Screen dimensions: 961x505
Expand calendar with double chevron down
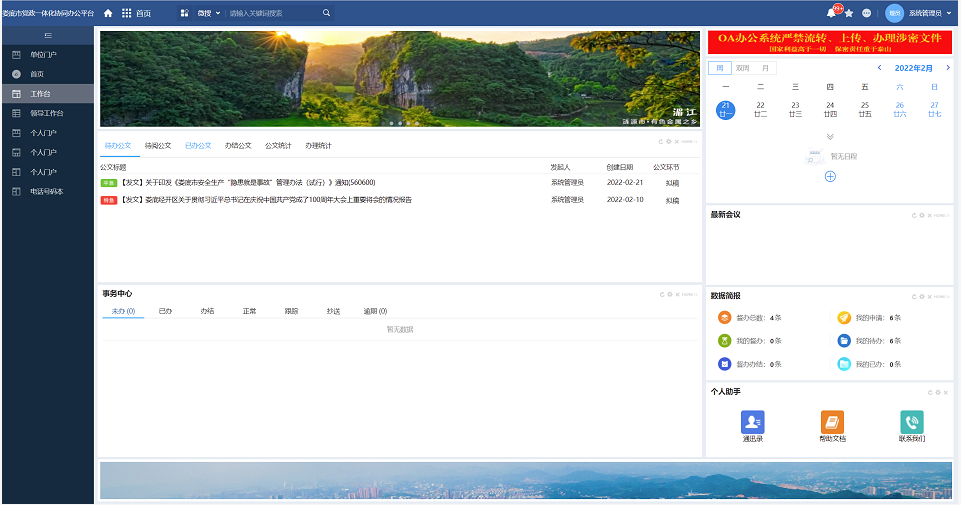pyautogui.click(x=830, y=137)
